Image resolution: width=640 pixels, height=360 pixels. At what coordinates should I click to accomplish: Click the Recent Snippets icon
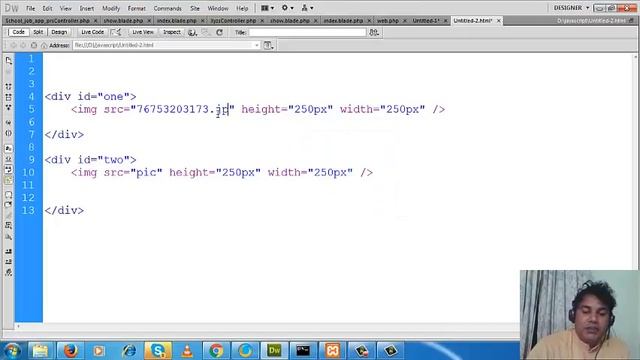click(9, 226)
